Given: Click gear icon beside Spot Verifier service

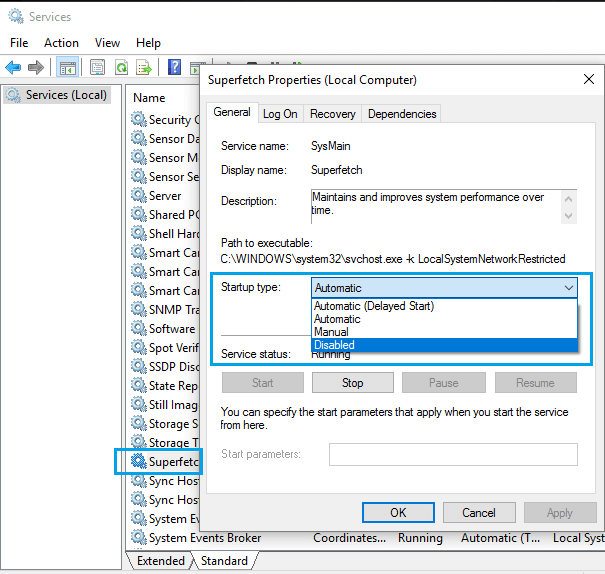Looking at the screenshot, I should click(139, 347).
